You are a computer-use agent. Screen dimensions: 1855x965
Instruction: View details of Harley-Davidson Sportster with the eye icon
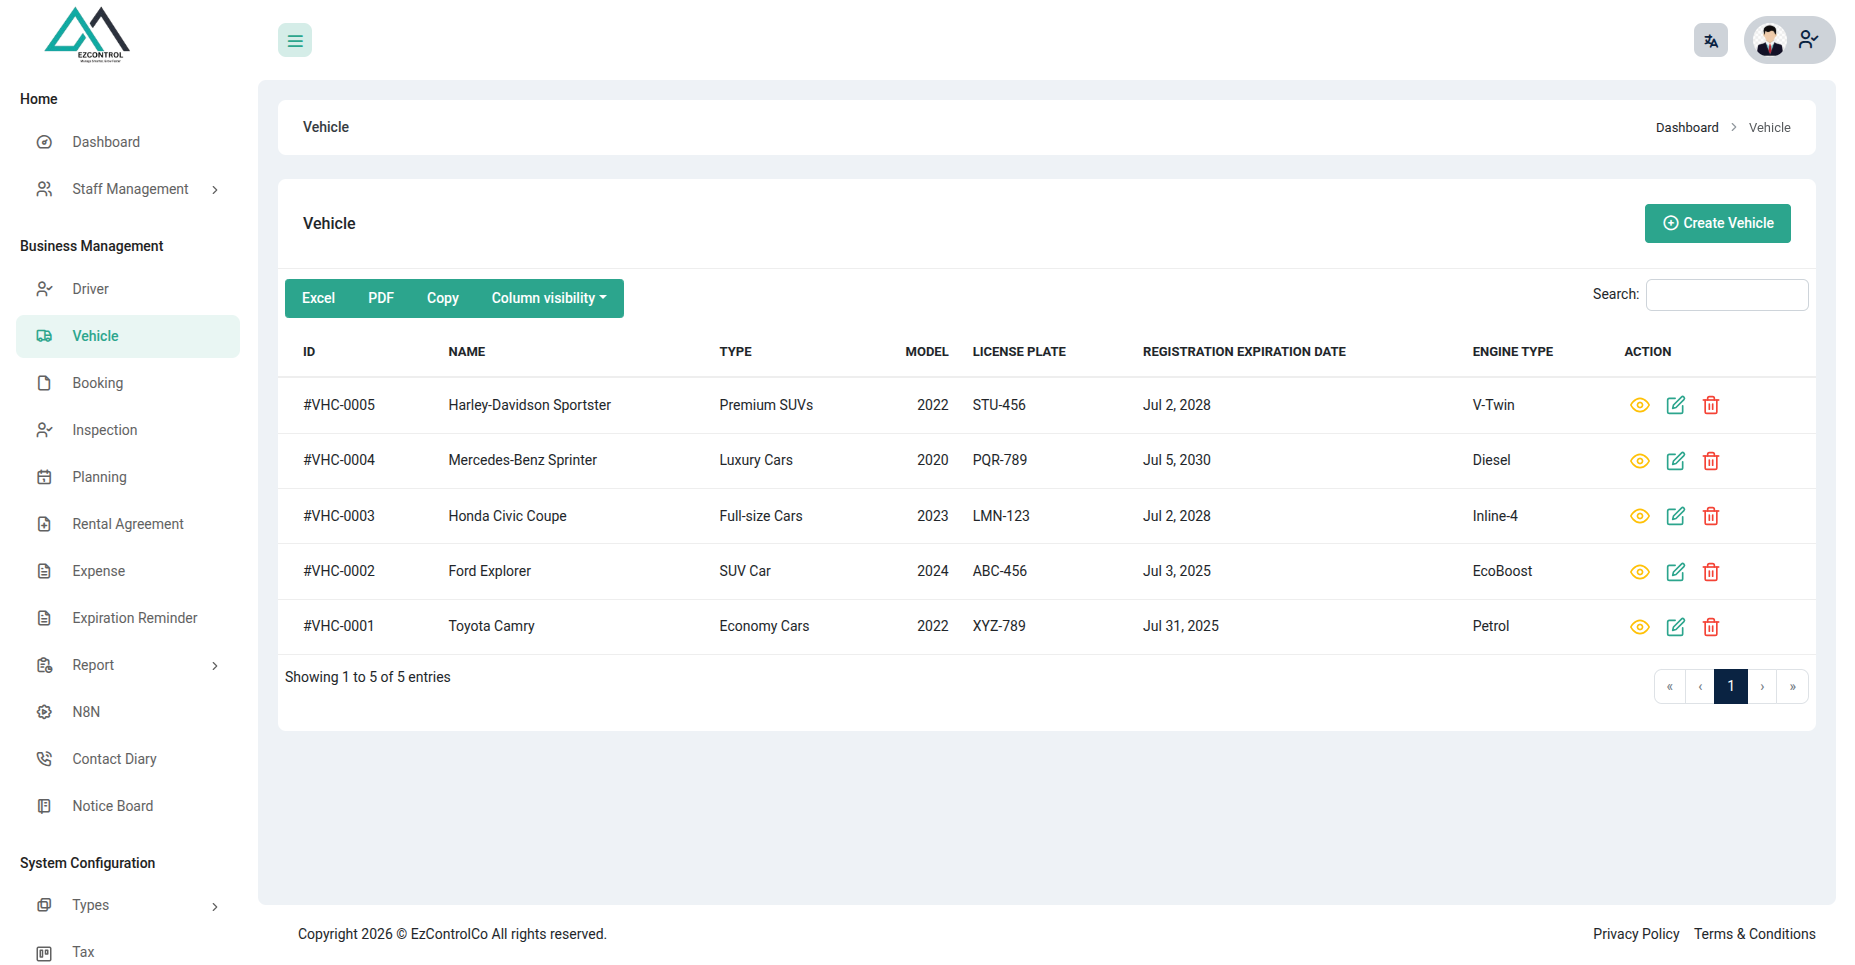1640,405
